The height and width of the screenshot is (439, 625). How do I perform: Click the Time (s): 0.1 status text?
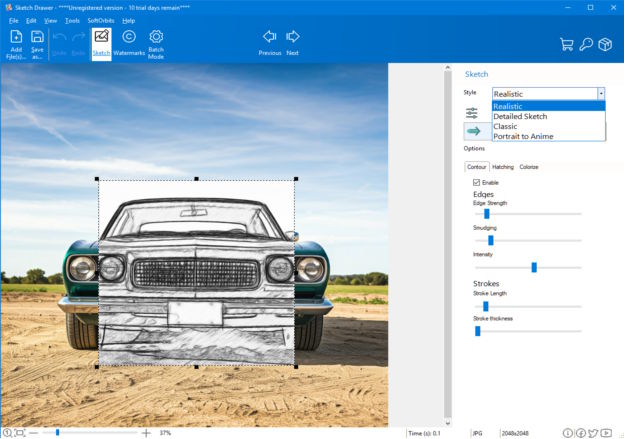tap(424, 433)
